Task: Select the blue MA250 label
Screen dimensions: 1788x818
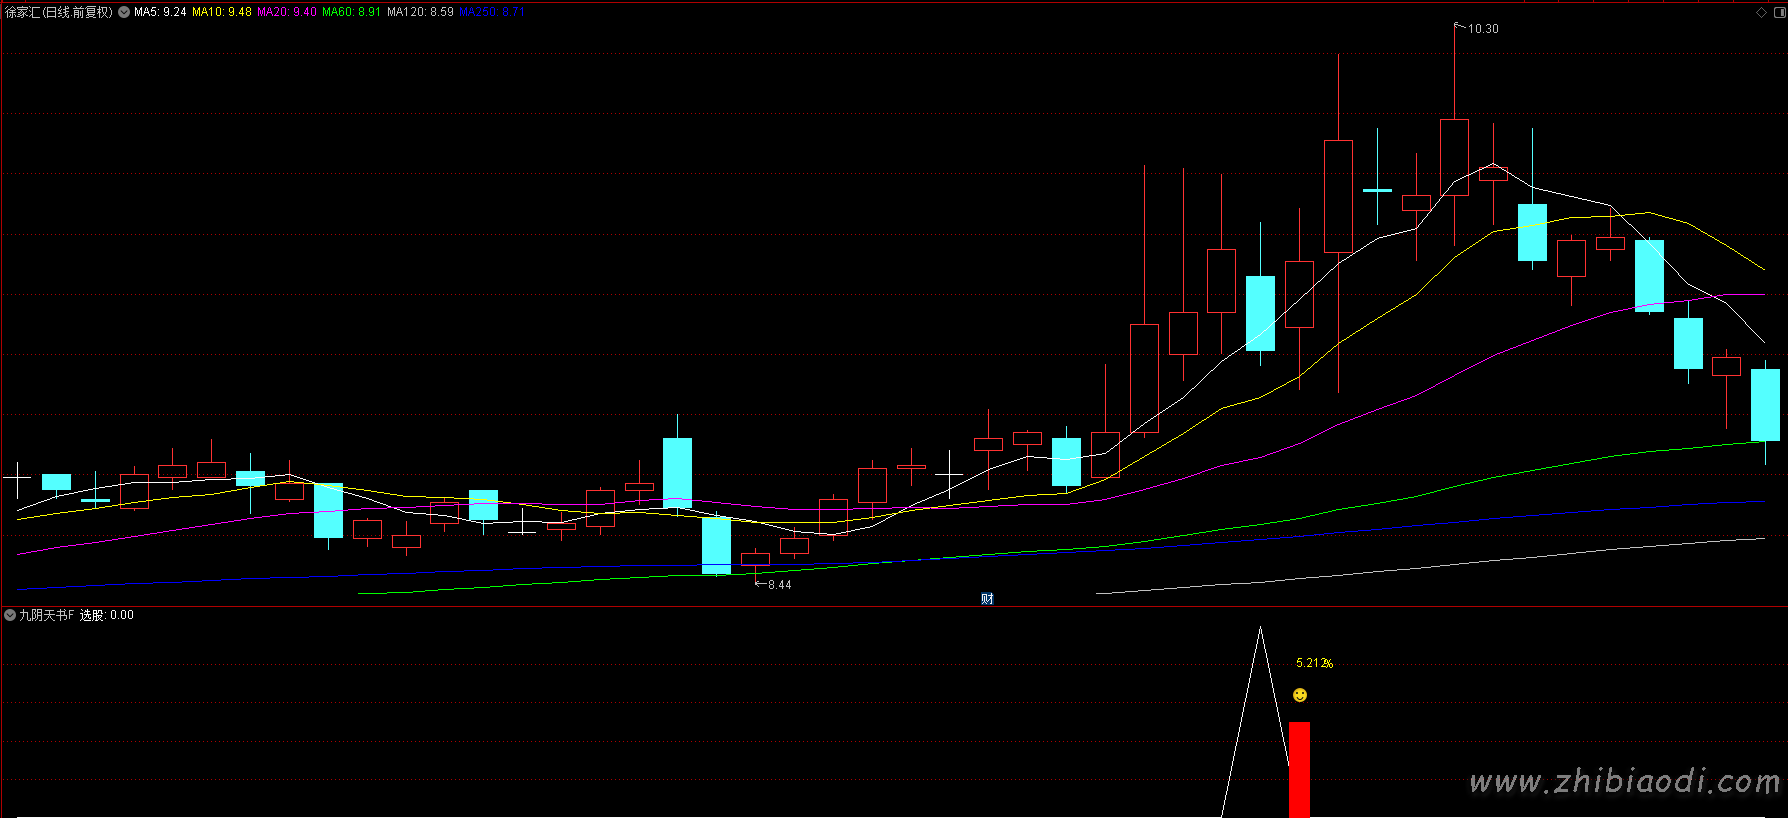Action: click(491, 12)
